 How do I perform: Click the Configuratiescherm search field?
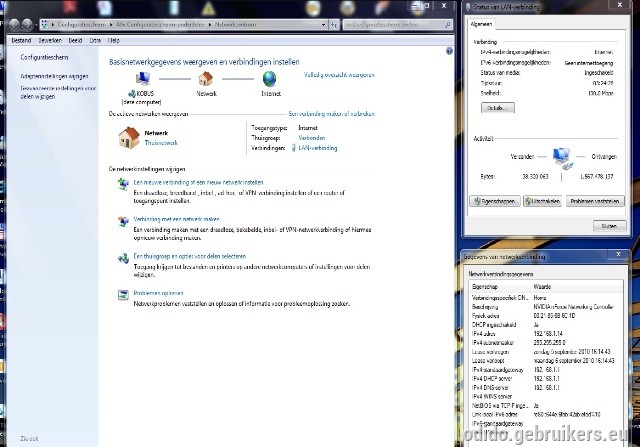point(398,25)
